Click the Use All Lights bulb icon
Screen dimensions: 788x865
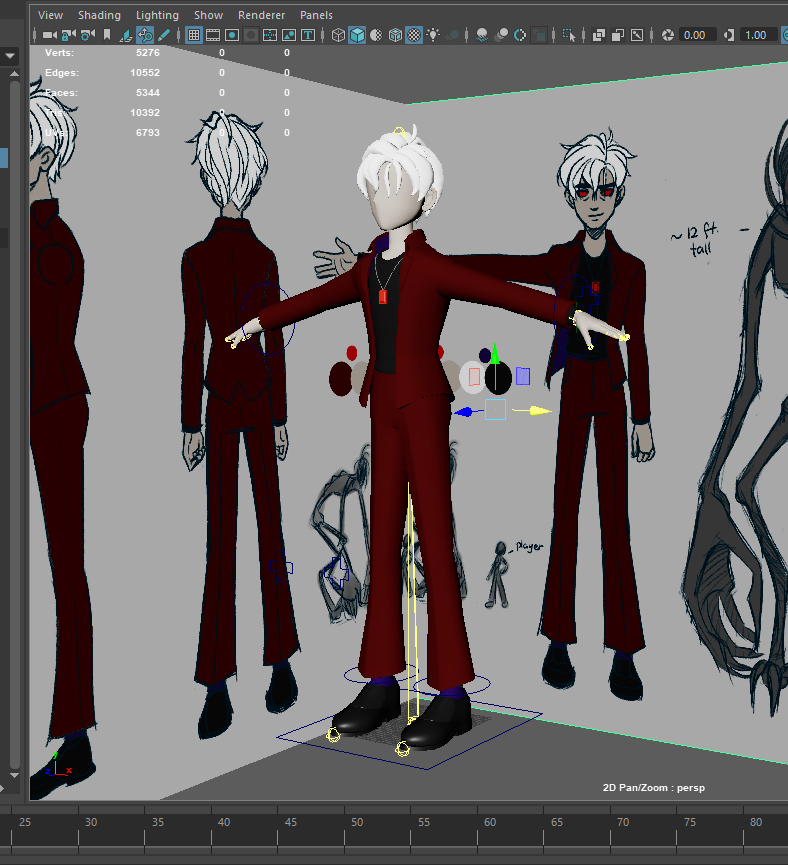(433, 35)
